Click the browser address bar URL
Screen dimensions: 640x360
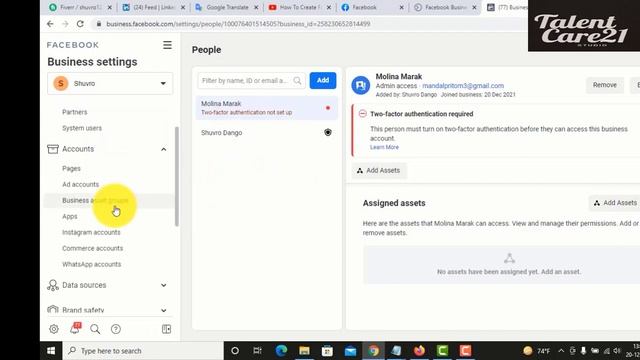(x=238, y=24)
